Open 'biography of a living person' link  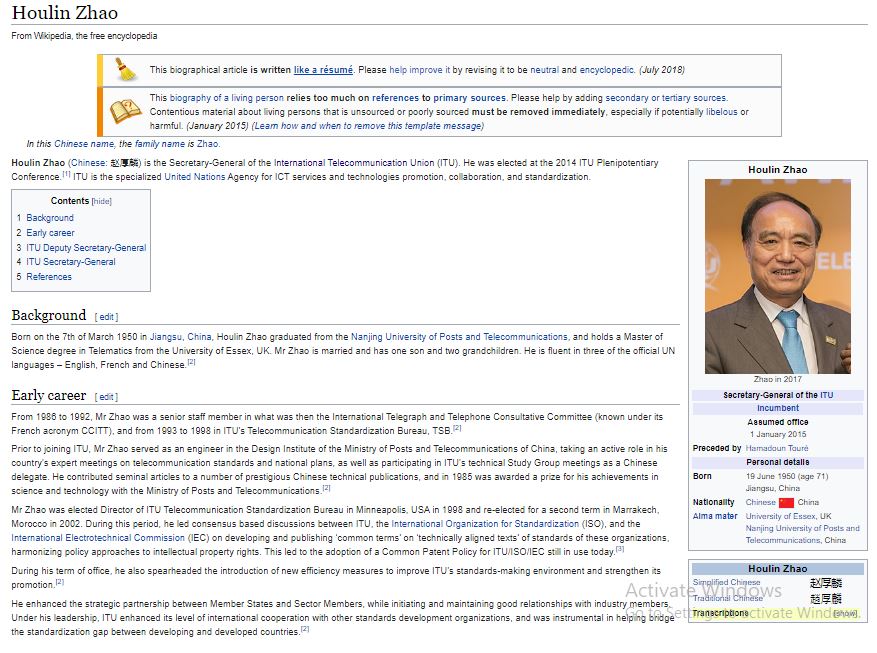coord(227,98)
